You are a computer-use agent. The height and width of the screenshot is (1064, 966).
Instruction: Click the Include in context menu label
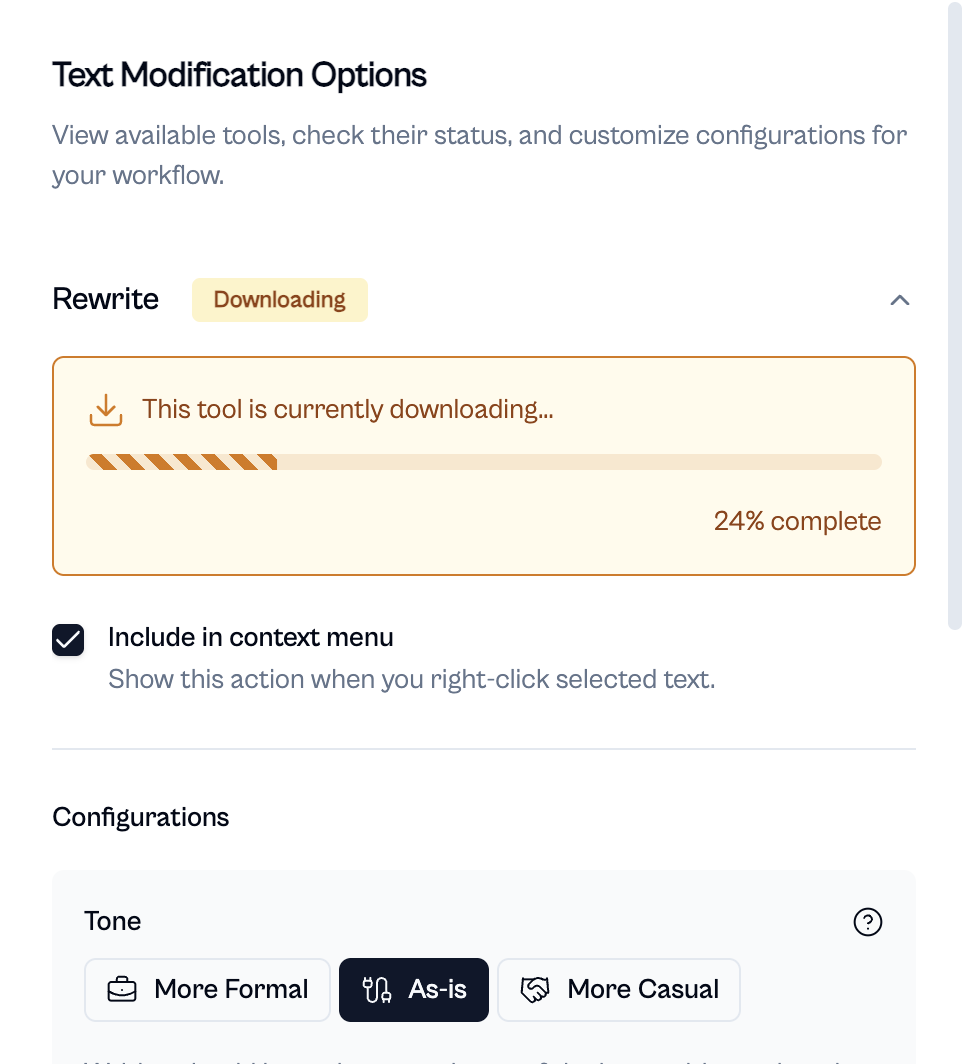250,637
